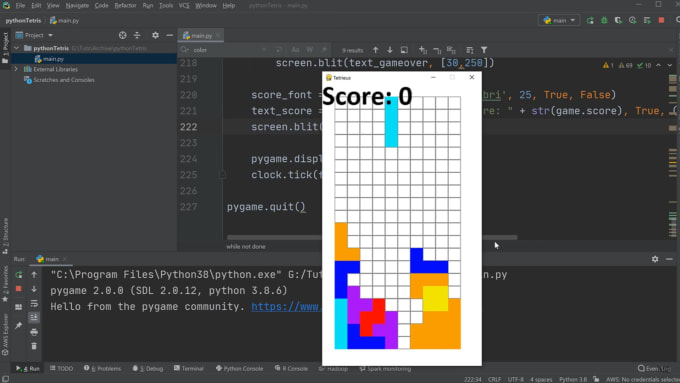Click Restore Layout icon in Run tool window
This screenshot has width=680, height=383.
point(19,307)
